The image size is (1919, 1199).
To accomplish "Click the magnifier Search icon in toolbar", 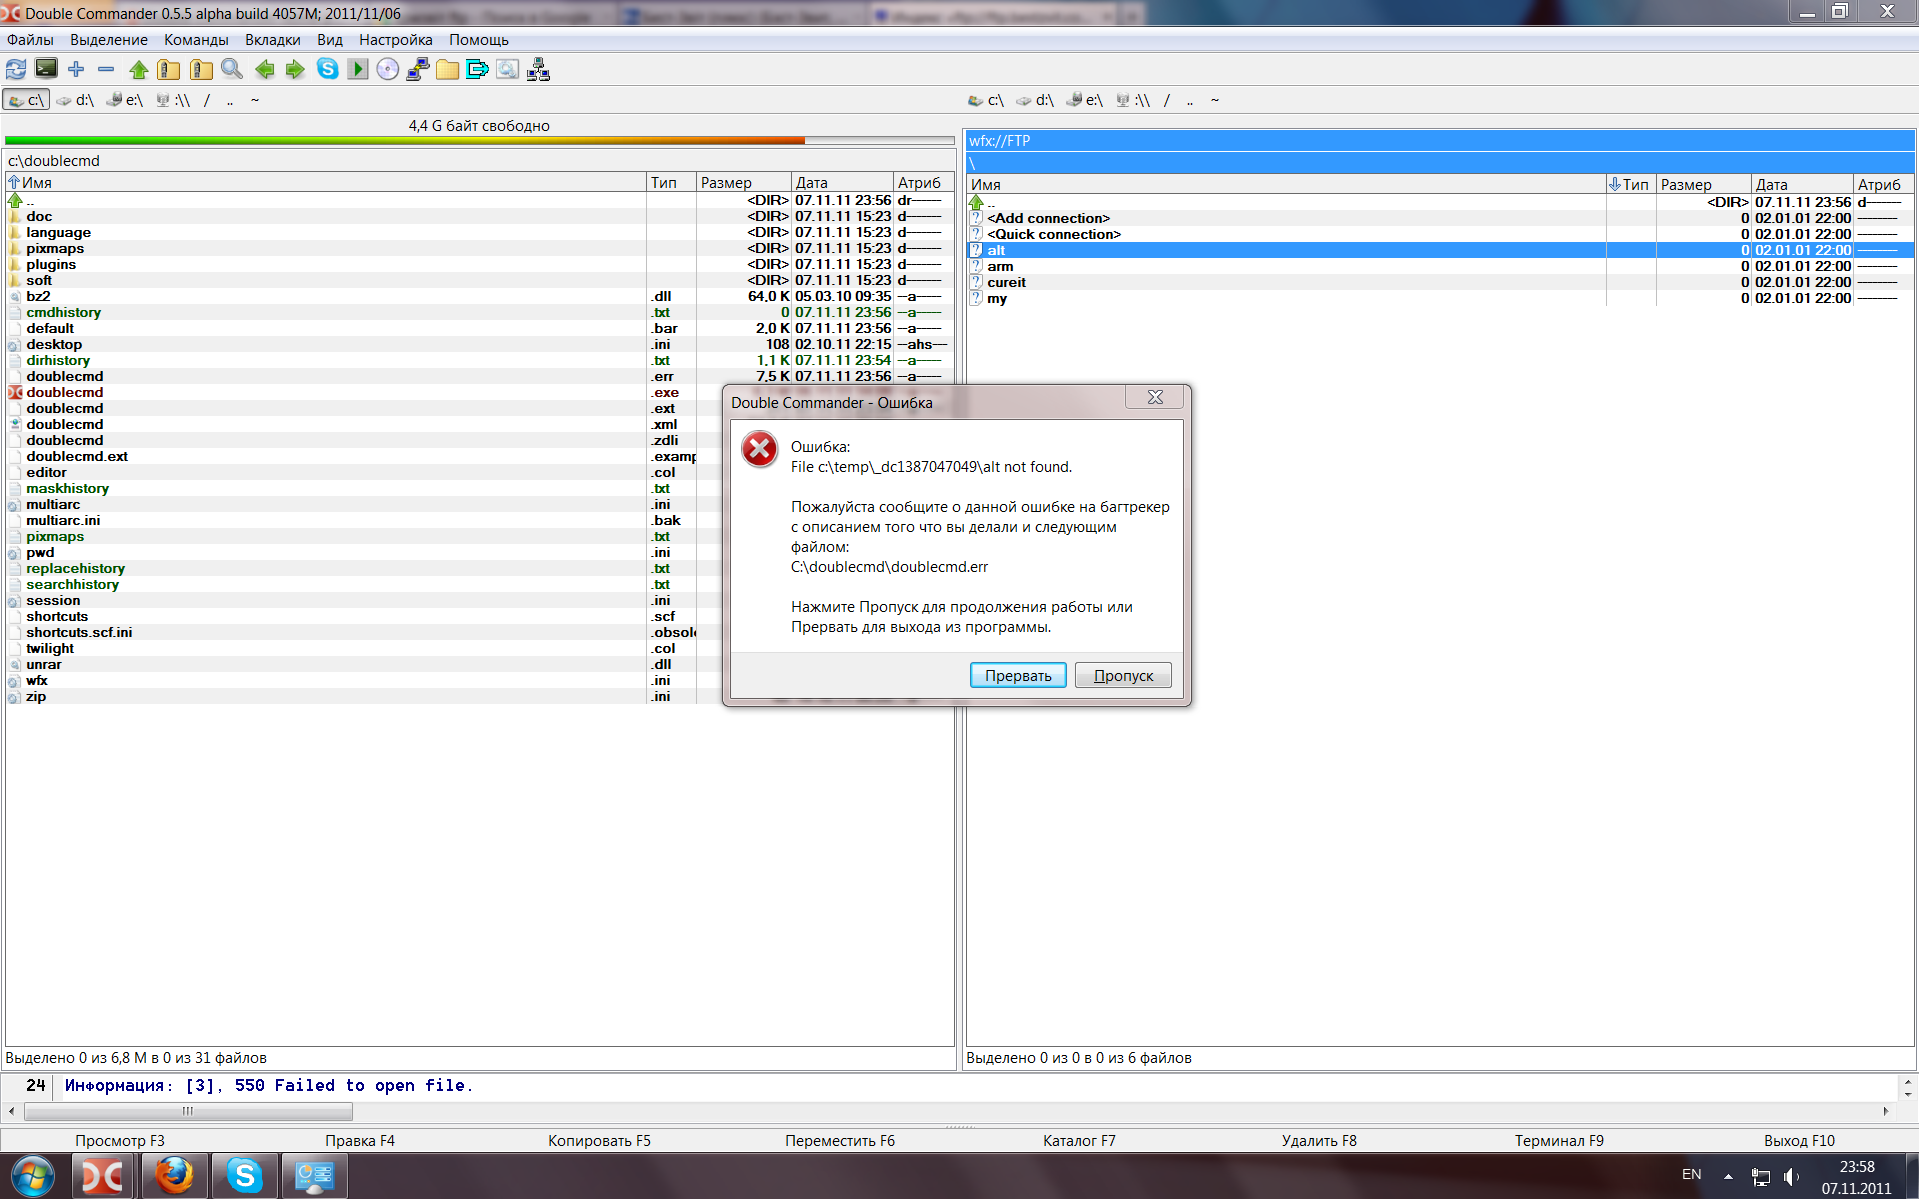I will click(232, 69).
